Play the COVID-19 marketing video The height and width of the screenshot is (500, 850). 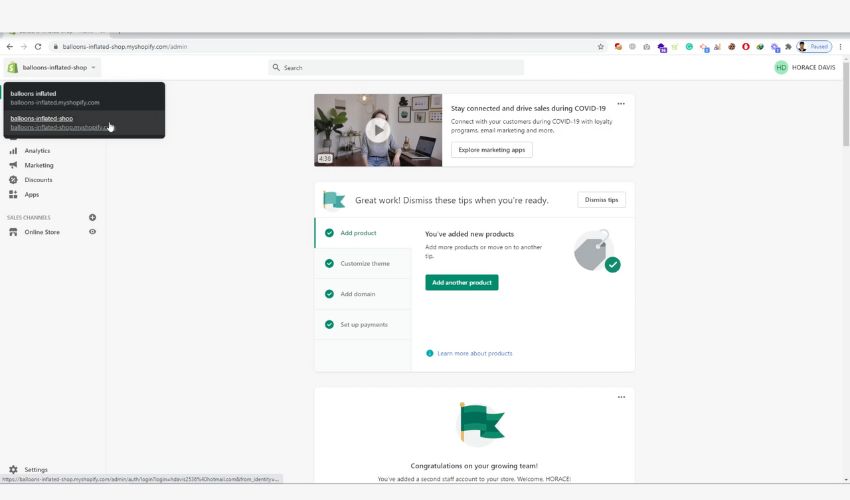[x=377, y=130]
